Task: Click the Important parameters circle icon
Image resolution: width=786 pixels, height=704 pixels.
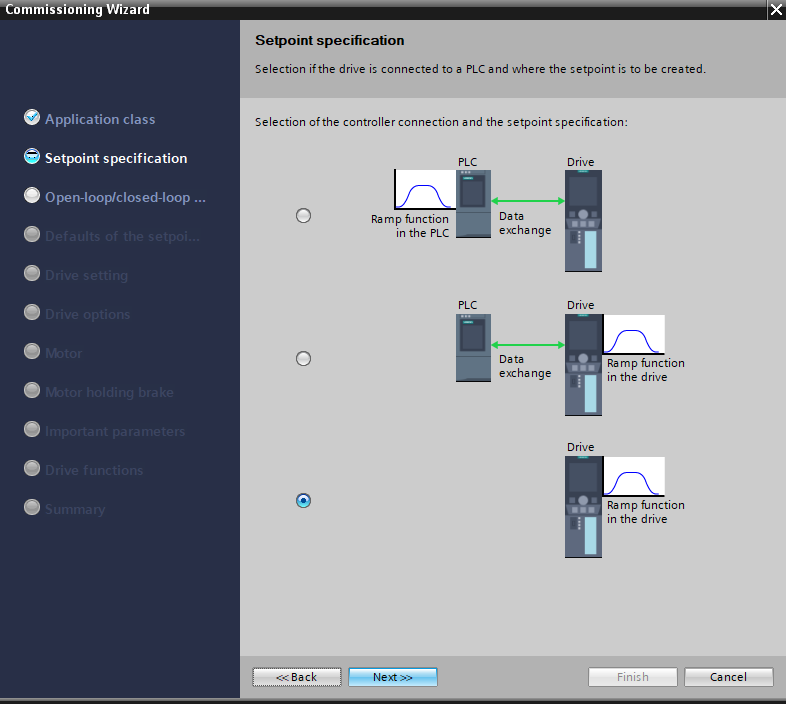Action: point(32,429)
